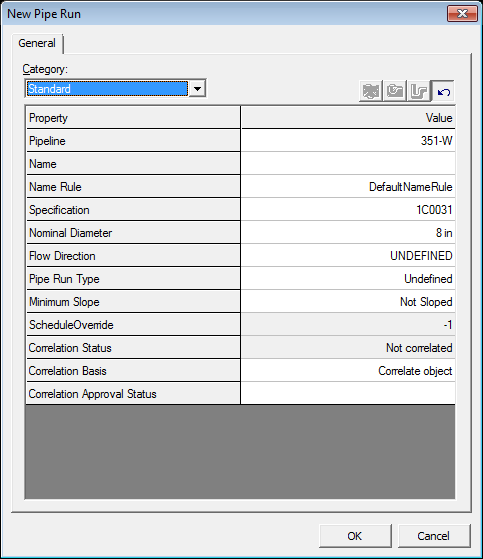Click the blue undo arrow icon

(x=443, y=91)
